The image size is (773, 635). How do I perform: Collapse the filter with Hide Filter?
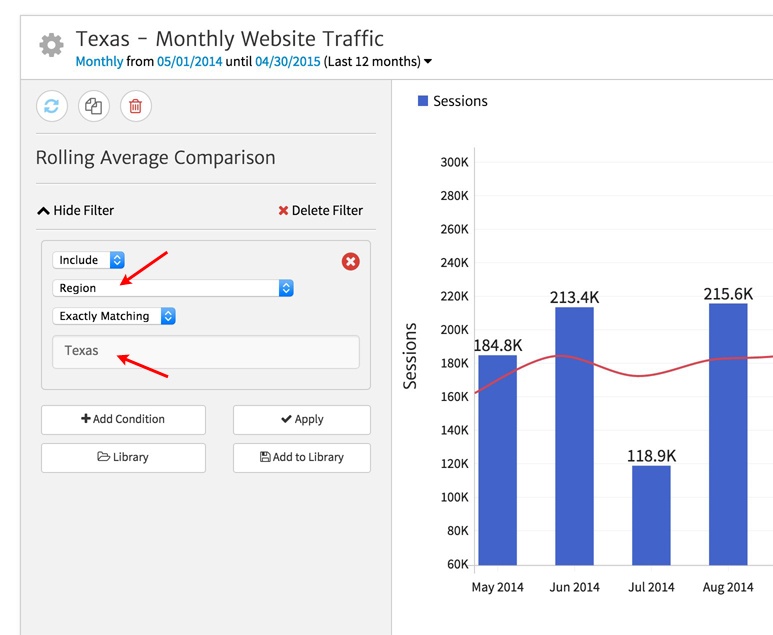(x=75, y=210)
